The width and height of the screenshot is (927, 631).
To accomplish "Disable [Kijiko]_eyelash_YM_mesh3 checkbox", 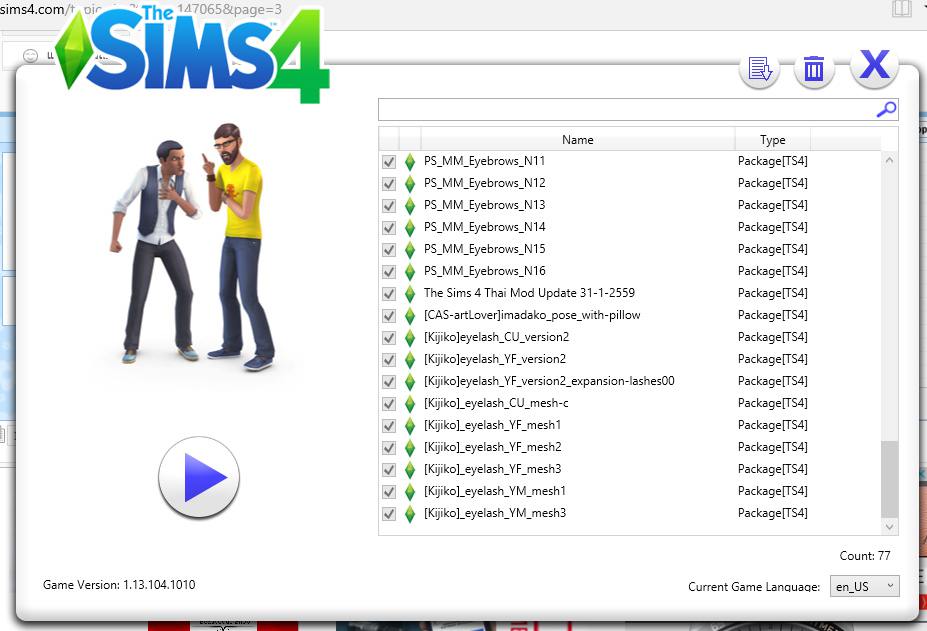I will pos(389,513).
